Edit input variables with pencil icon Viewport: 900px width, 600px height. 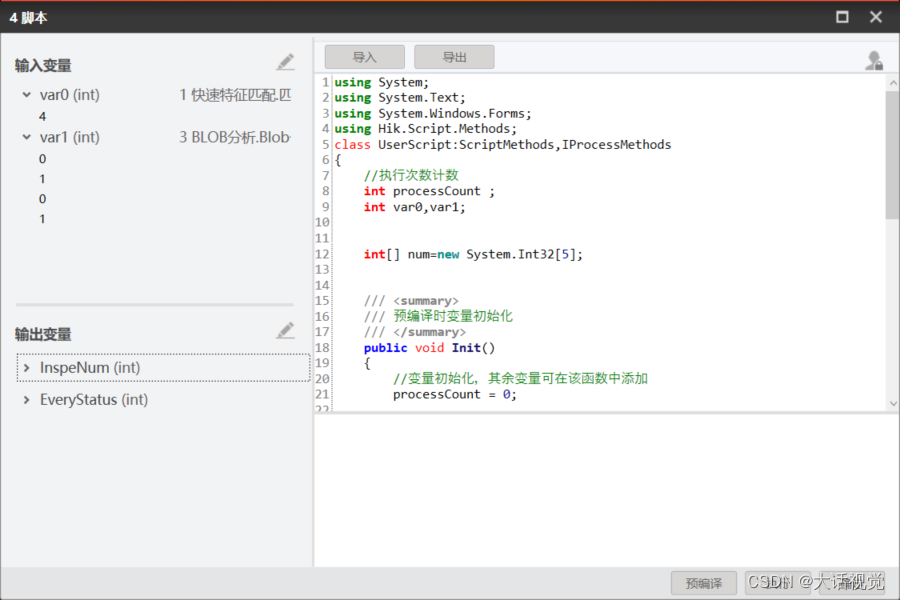[x=285, y=62]
